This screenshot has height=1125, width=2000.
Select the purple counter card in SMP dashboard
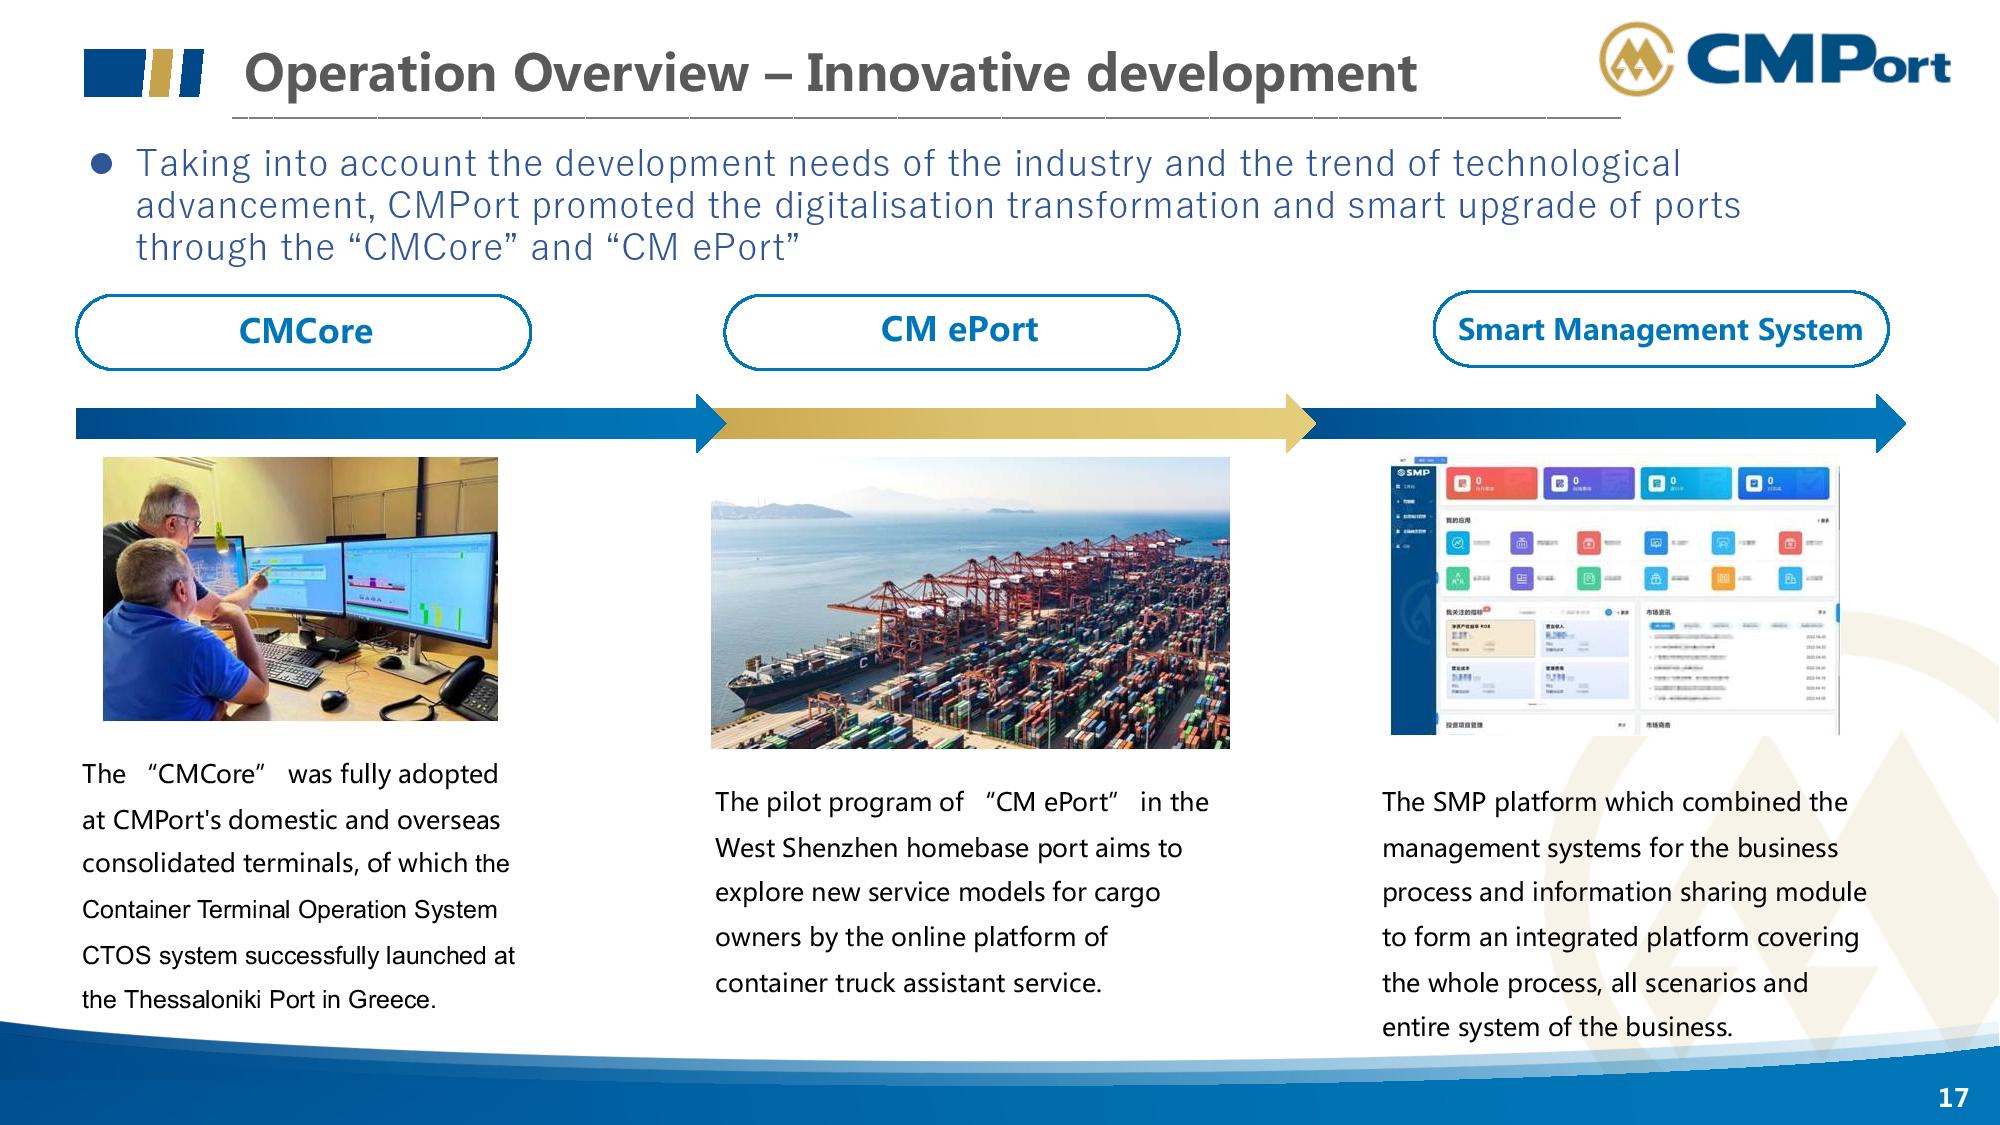pyautogui.click(x=1589, y=483)
